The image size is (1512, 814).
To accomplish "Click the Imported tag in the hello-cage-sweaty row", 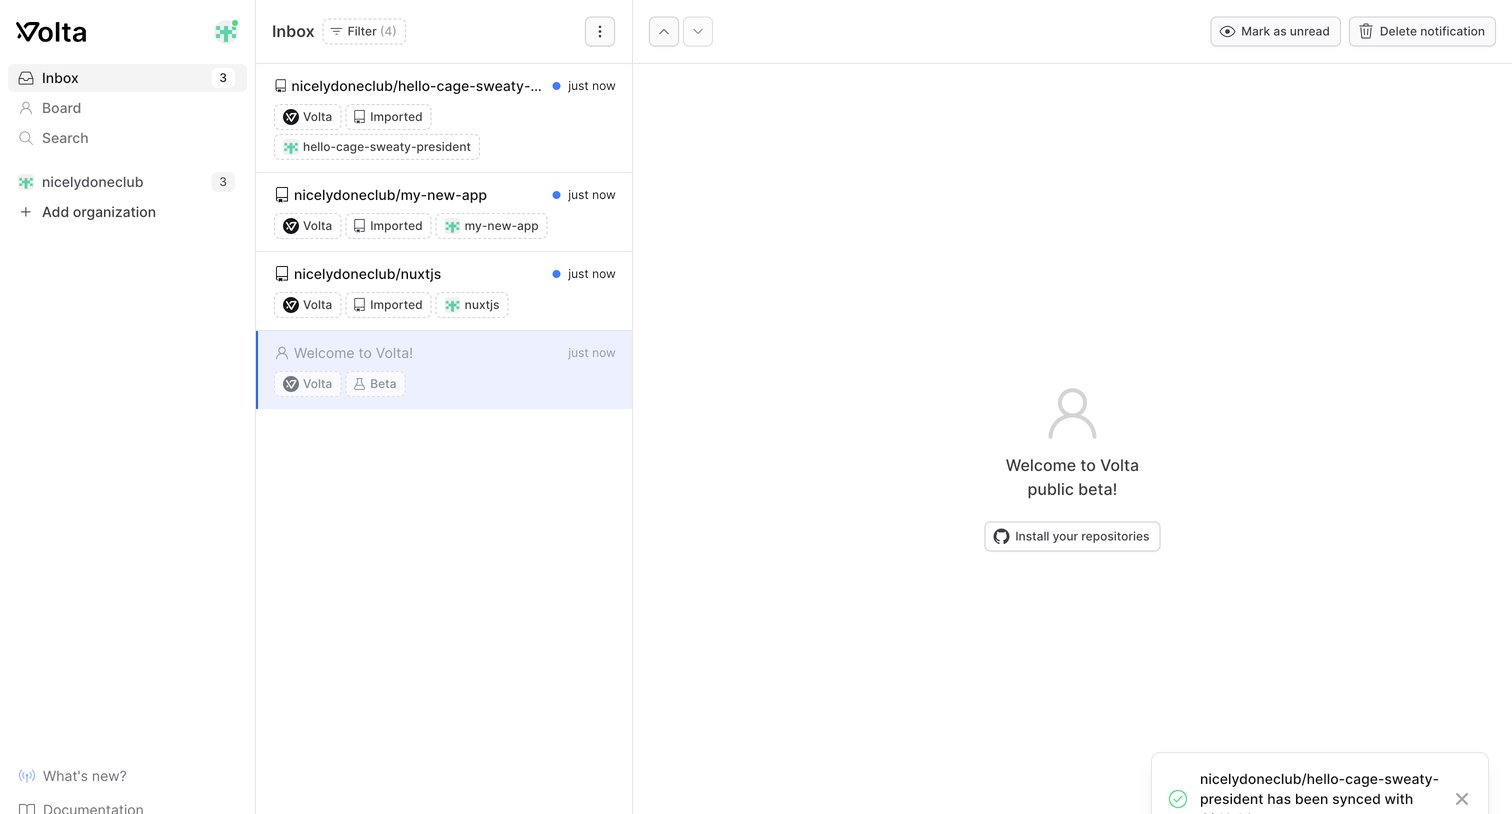I will [388, 117].
